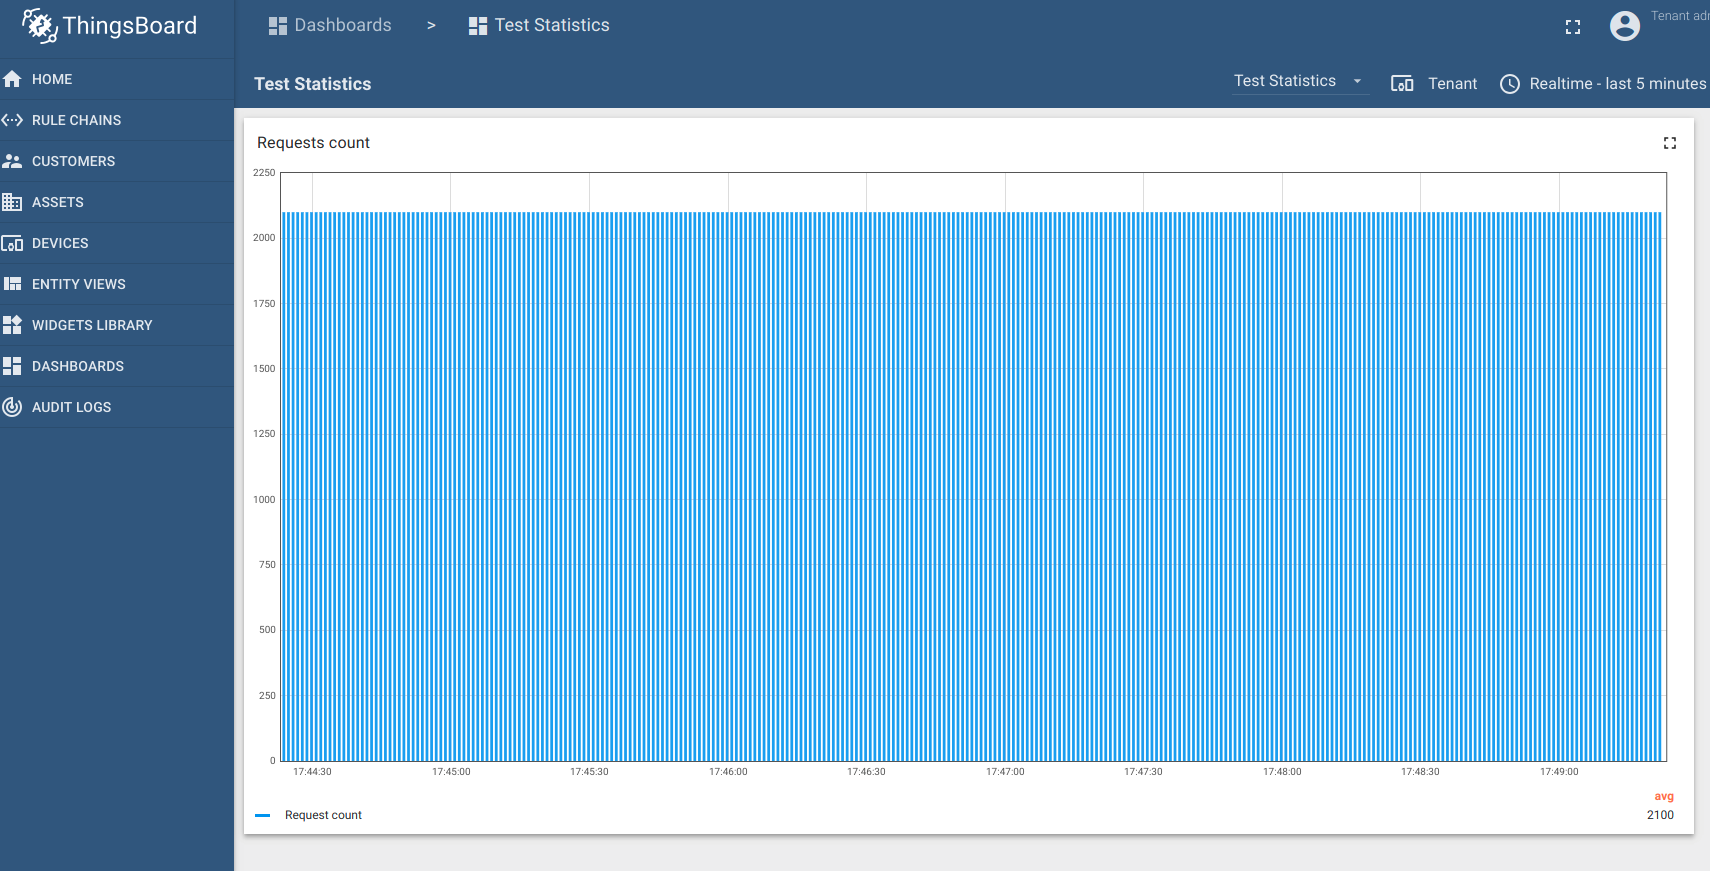This screenshot has width=1710, height=871.
Task: Click the Devices icon in sidebar
Action: [12, 243]
